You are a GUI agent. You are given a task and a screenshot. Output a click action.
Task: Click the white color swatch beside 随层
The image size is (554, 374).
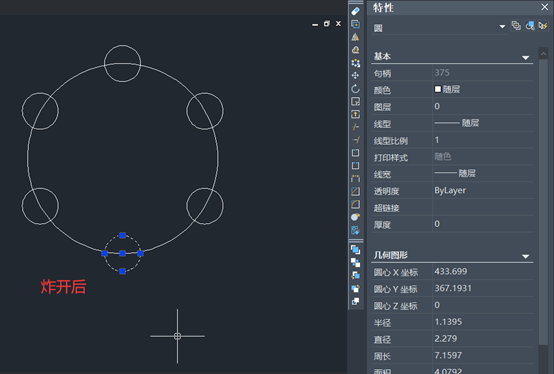tap(438, 89)
